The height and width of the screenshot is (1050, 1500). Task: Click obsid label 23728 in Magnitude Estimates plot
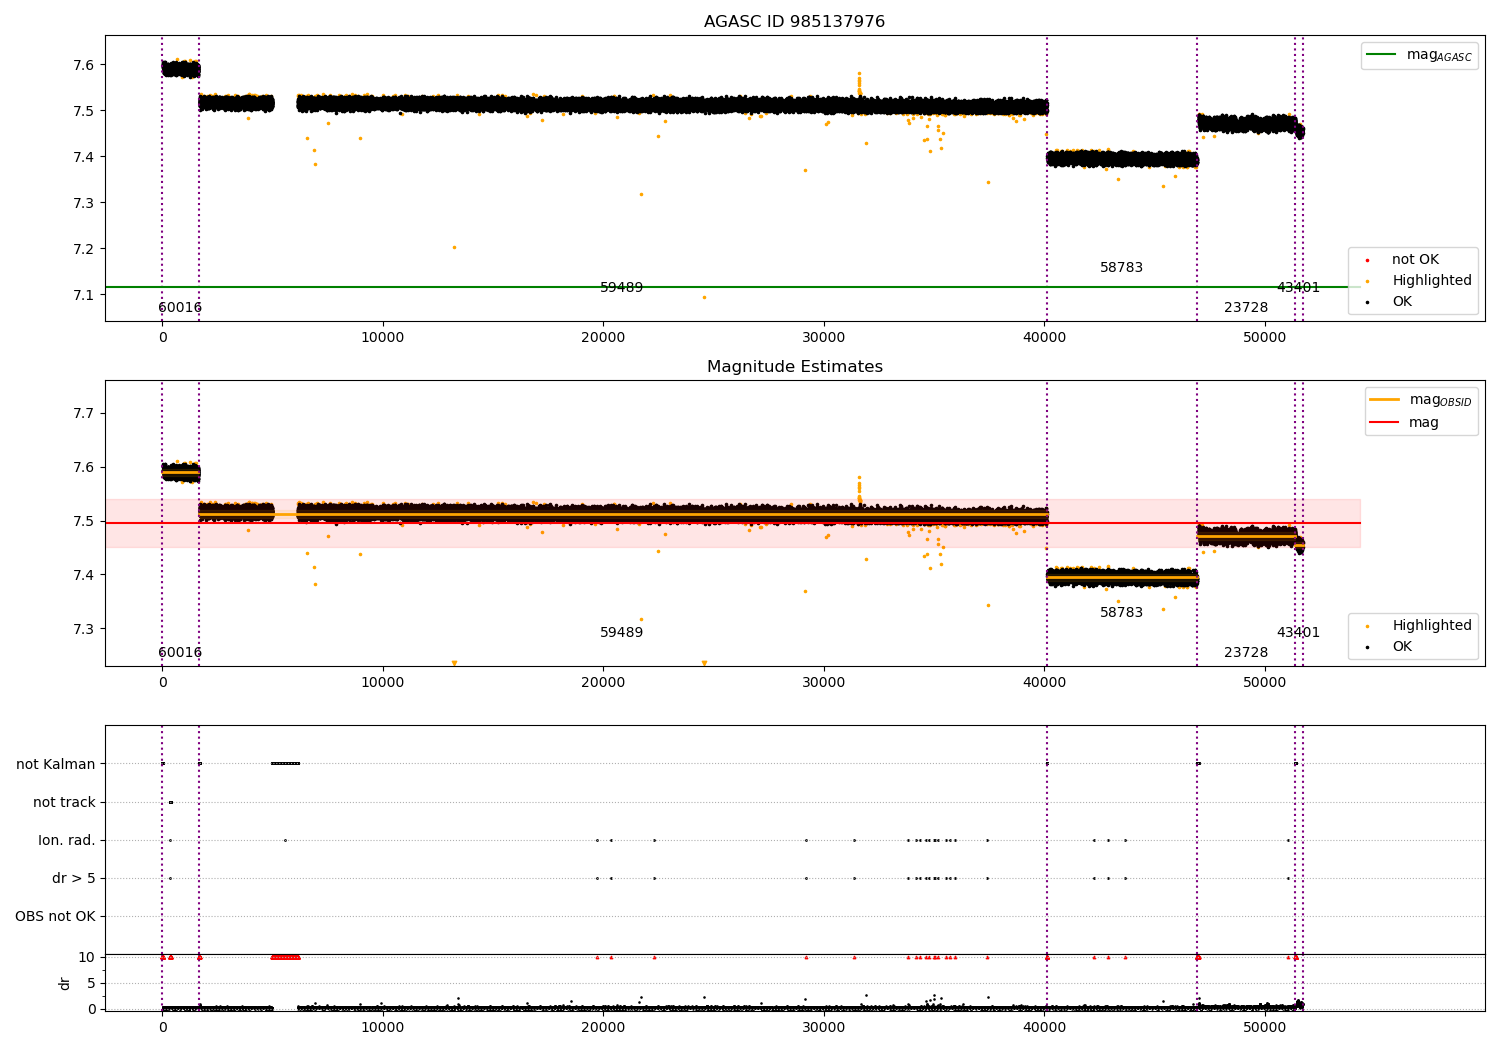tap(1246, 653)
